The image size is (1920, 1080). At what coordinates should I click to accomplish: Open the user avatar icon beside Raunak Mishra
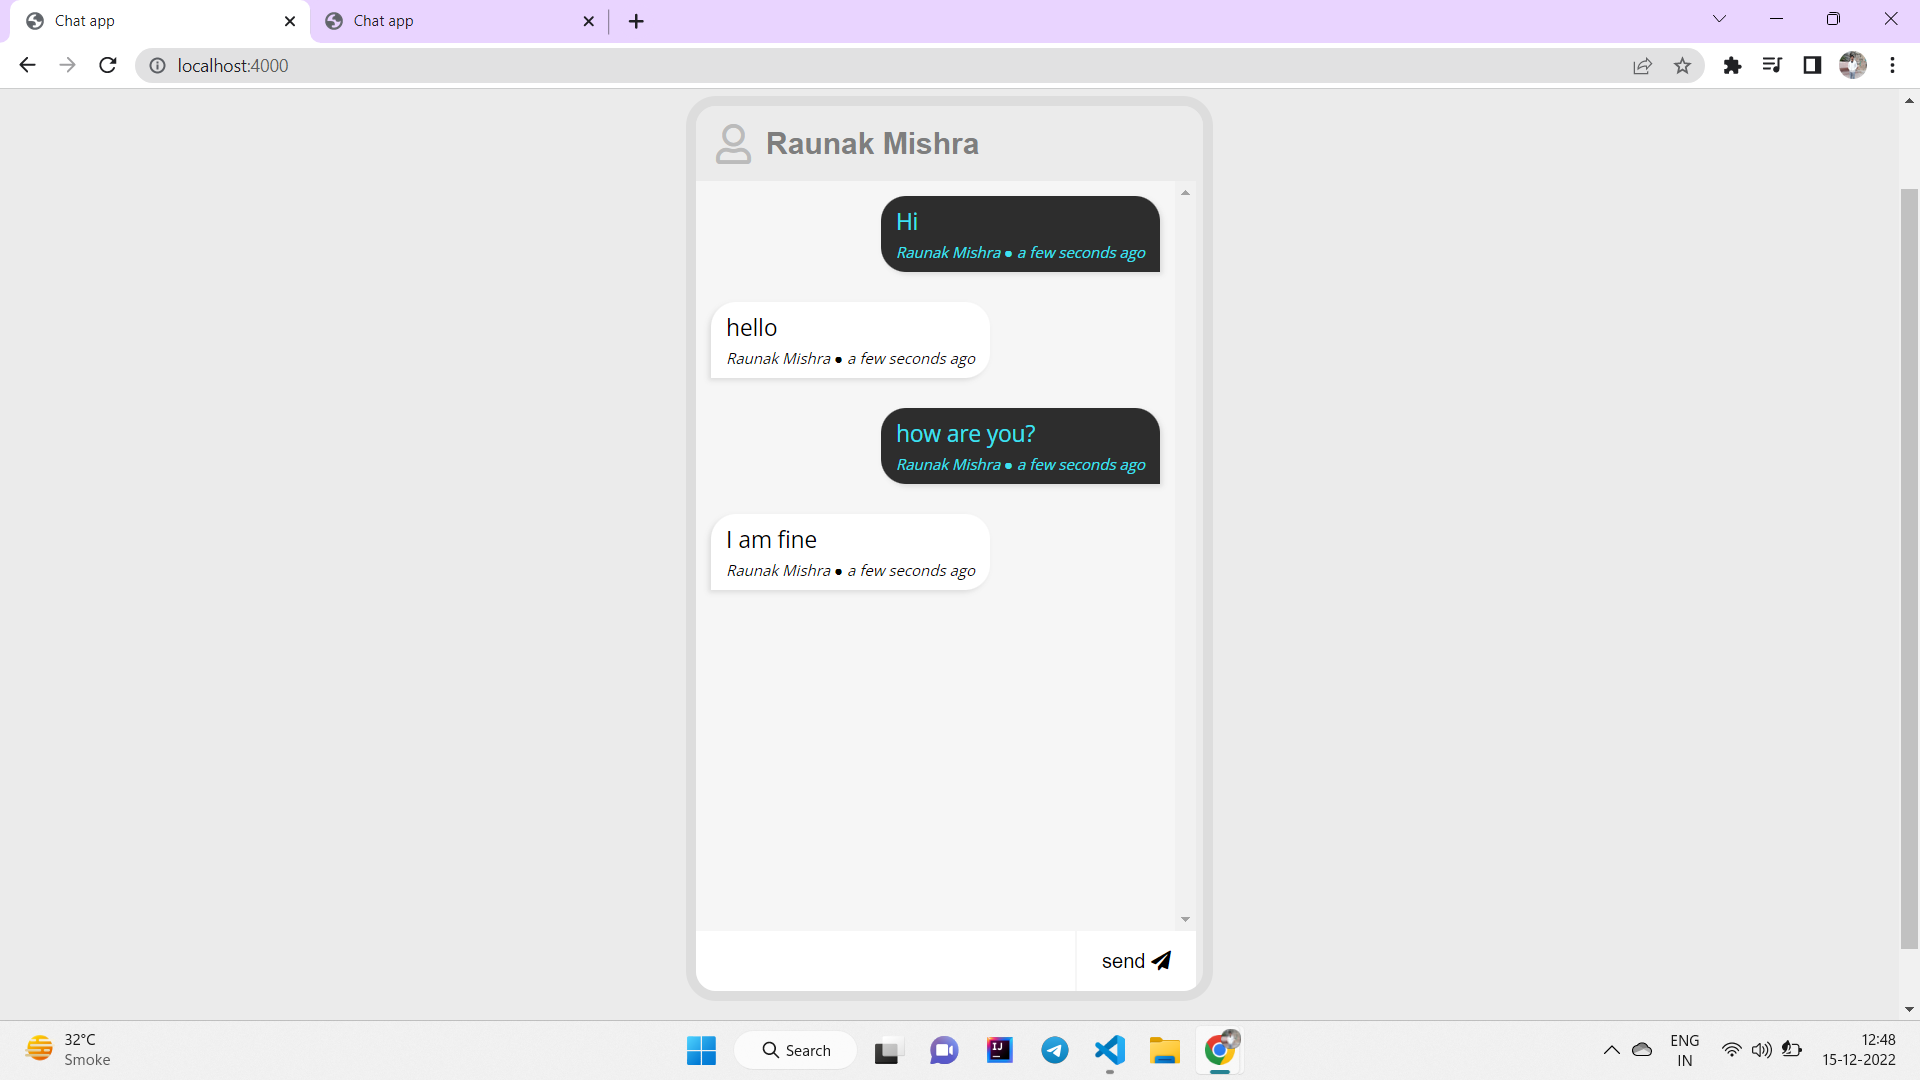[733, 143]
